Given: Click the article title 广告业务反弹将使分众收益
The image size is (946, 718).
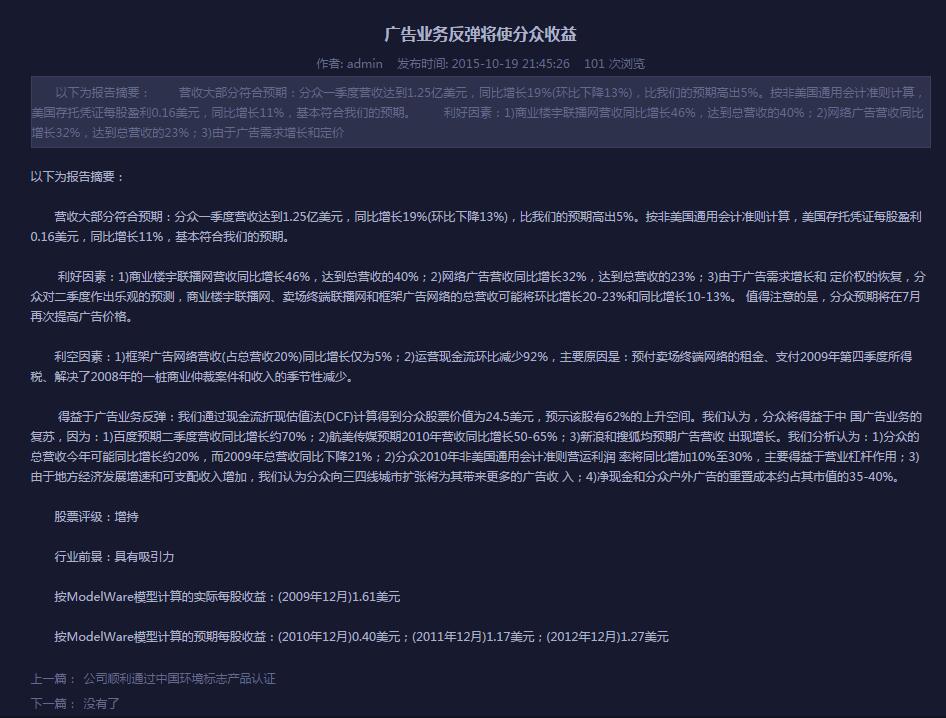Looking at the screenshot, I should tap(480, 34).
